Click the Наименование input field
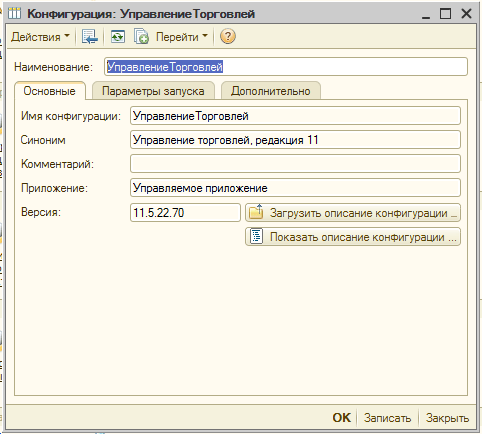 tap(286, 67)
